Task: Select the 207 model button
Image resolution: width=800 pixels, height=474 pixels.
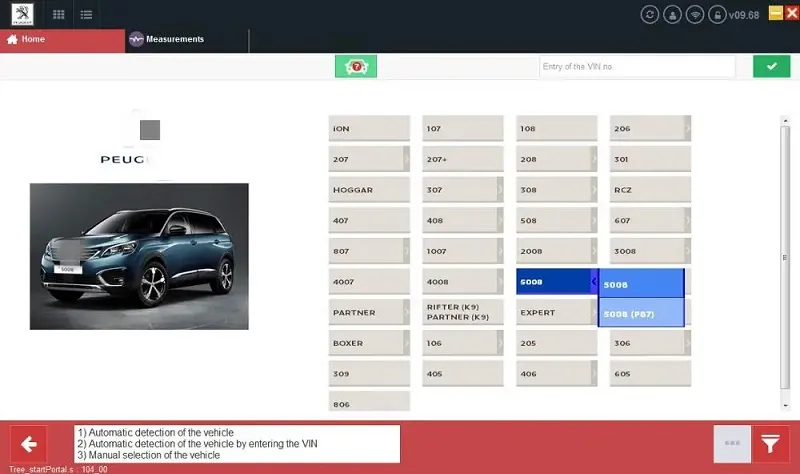Action: pos(369,159)
